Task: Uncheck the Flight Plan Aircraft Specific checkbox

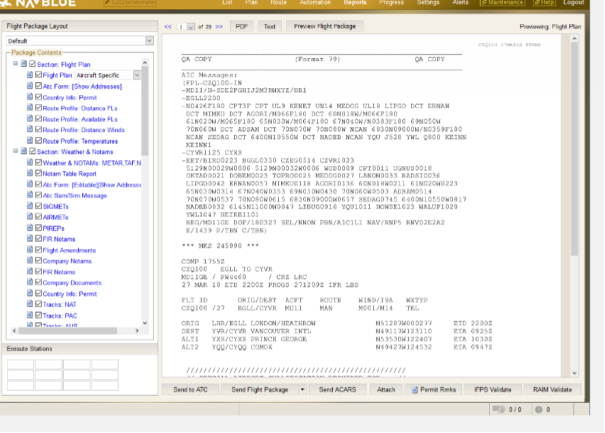Action: pos(38,74)
